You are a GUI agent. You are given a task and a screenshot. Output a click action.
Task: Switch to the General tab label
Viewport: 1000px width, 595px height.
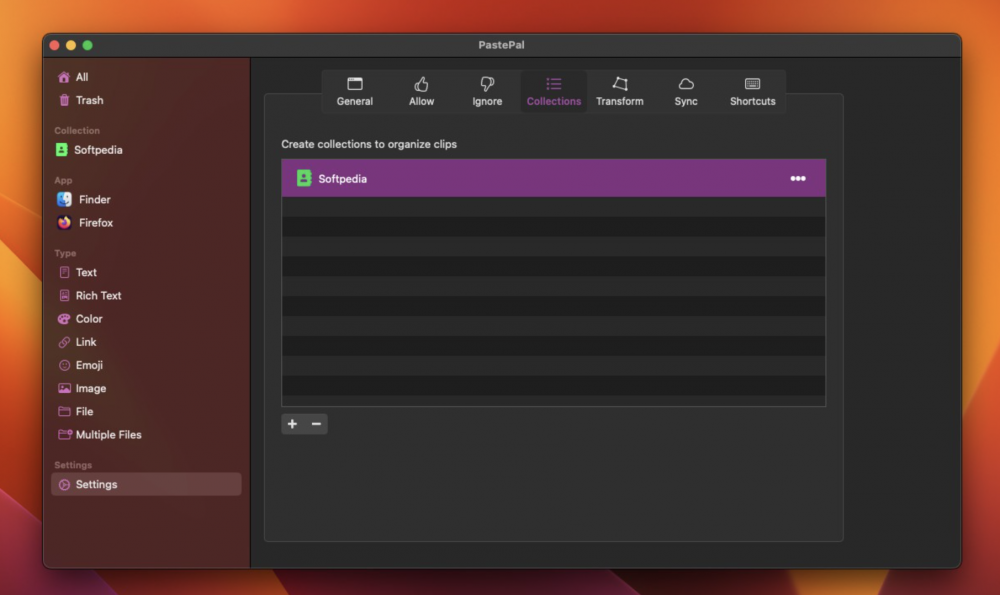click(x=355, y=101)
